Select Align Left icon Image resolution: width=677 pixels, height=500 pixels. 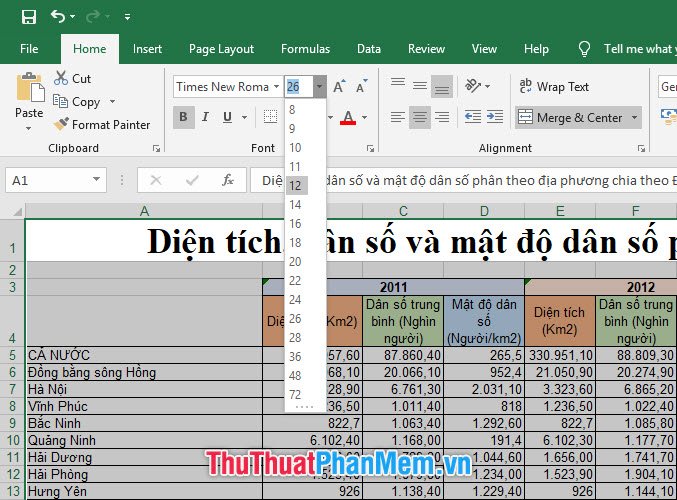coord(398,117)
